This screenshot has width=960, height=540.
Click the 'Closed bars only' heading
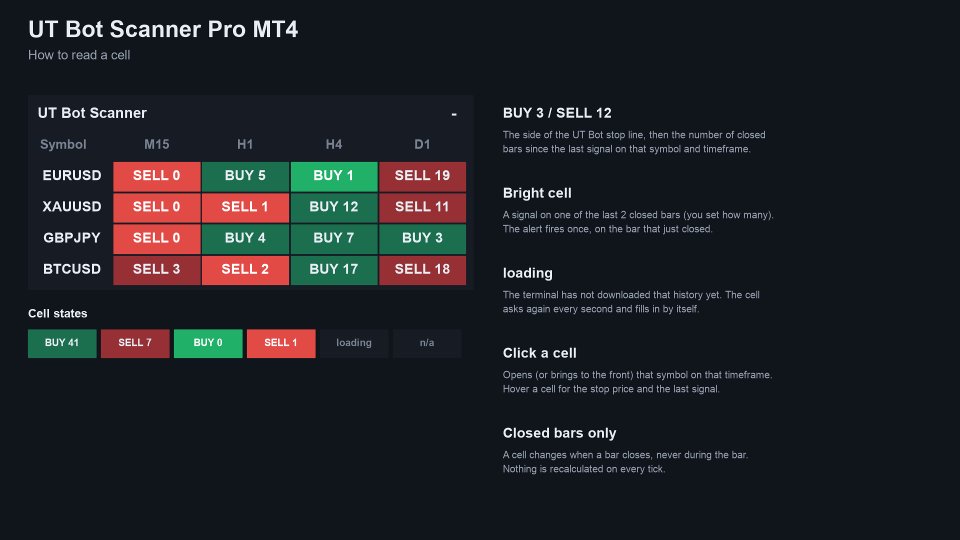click(x=560, y=433)
